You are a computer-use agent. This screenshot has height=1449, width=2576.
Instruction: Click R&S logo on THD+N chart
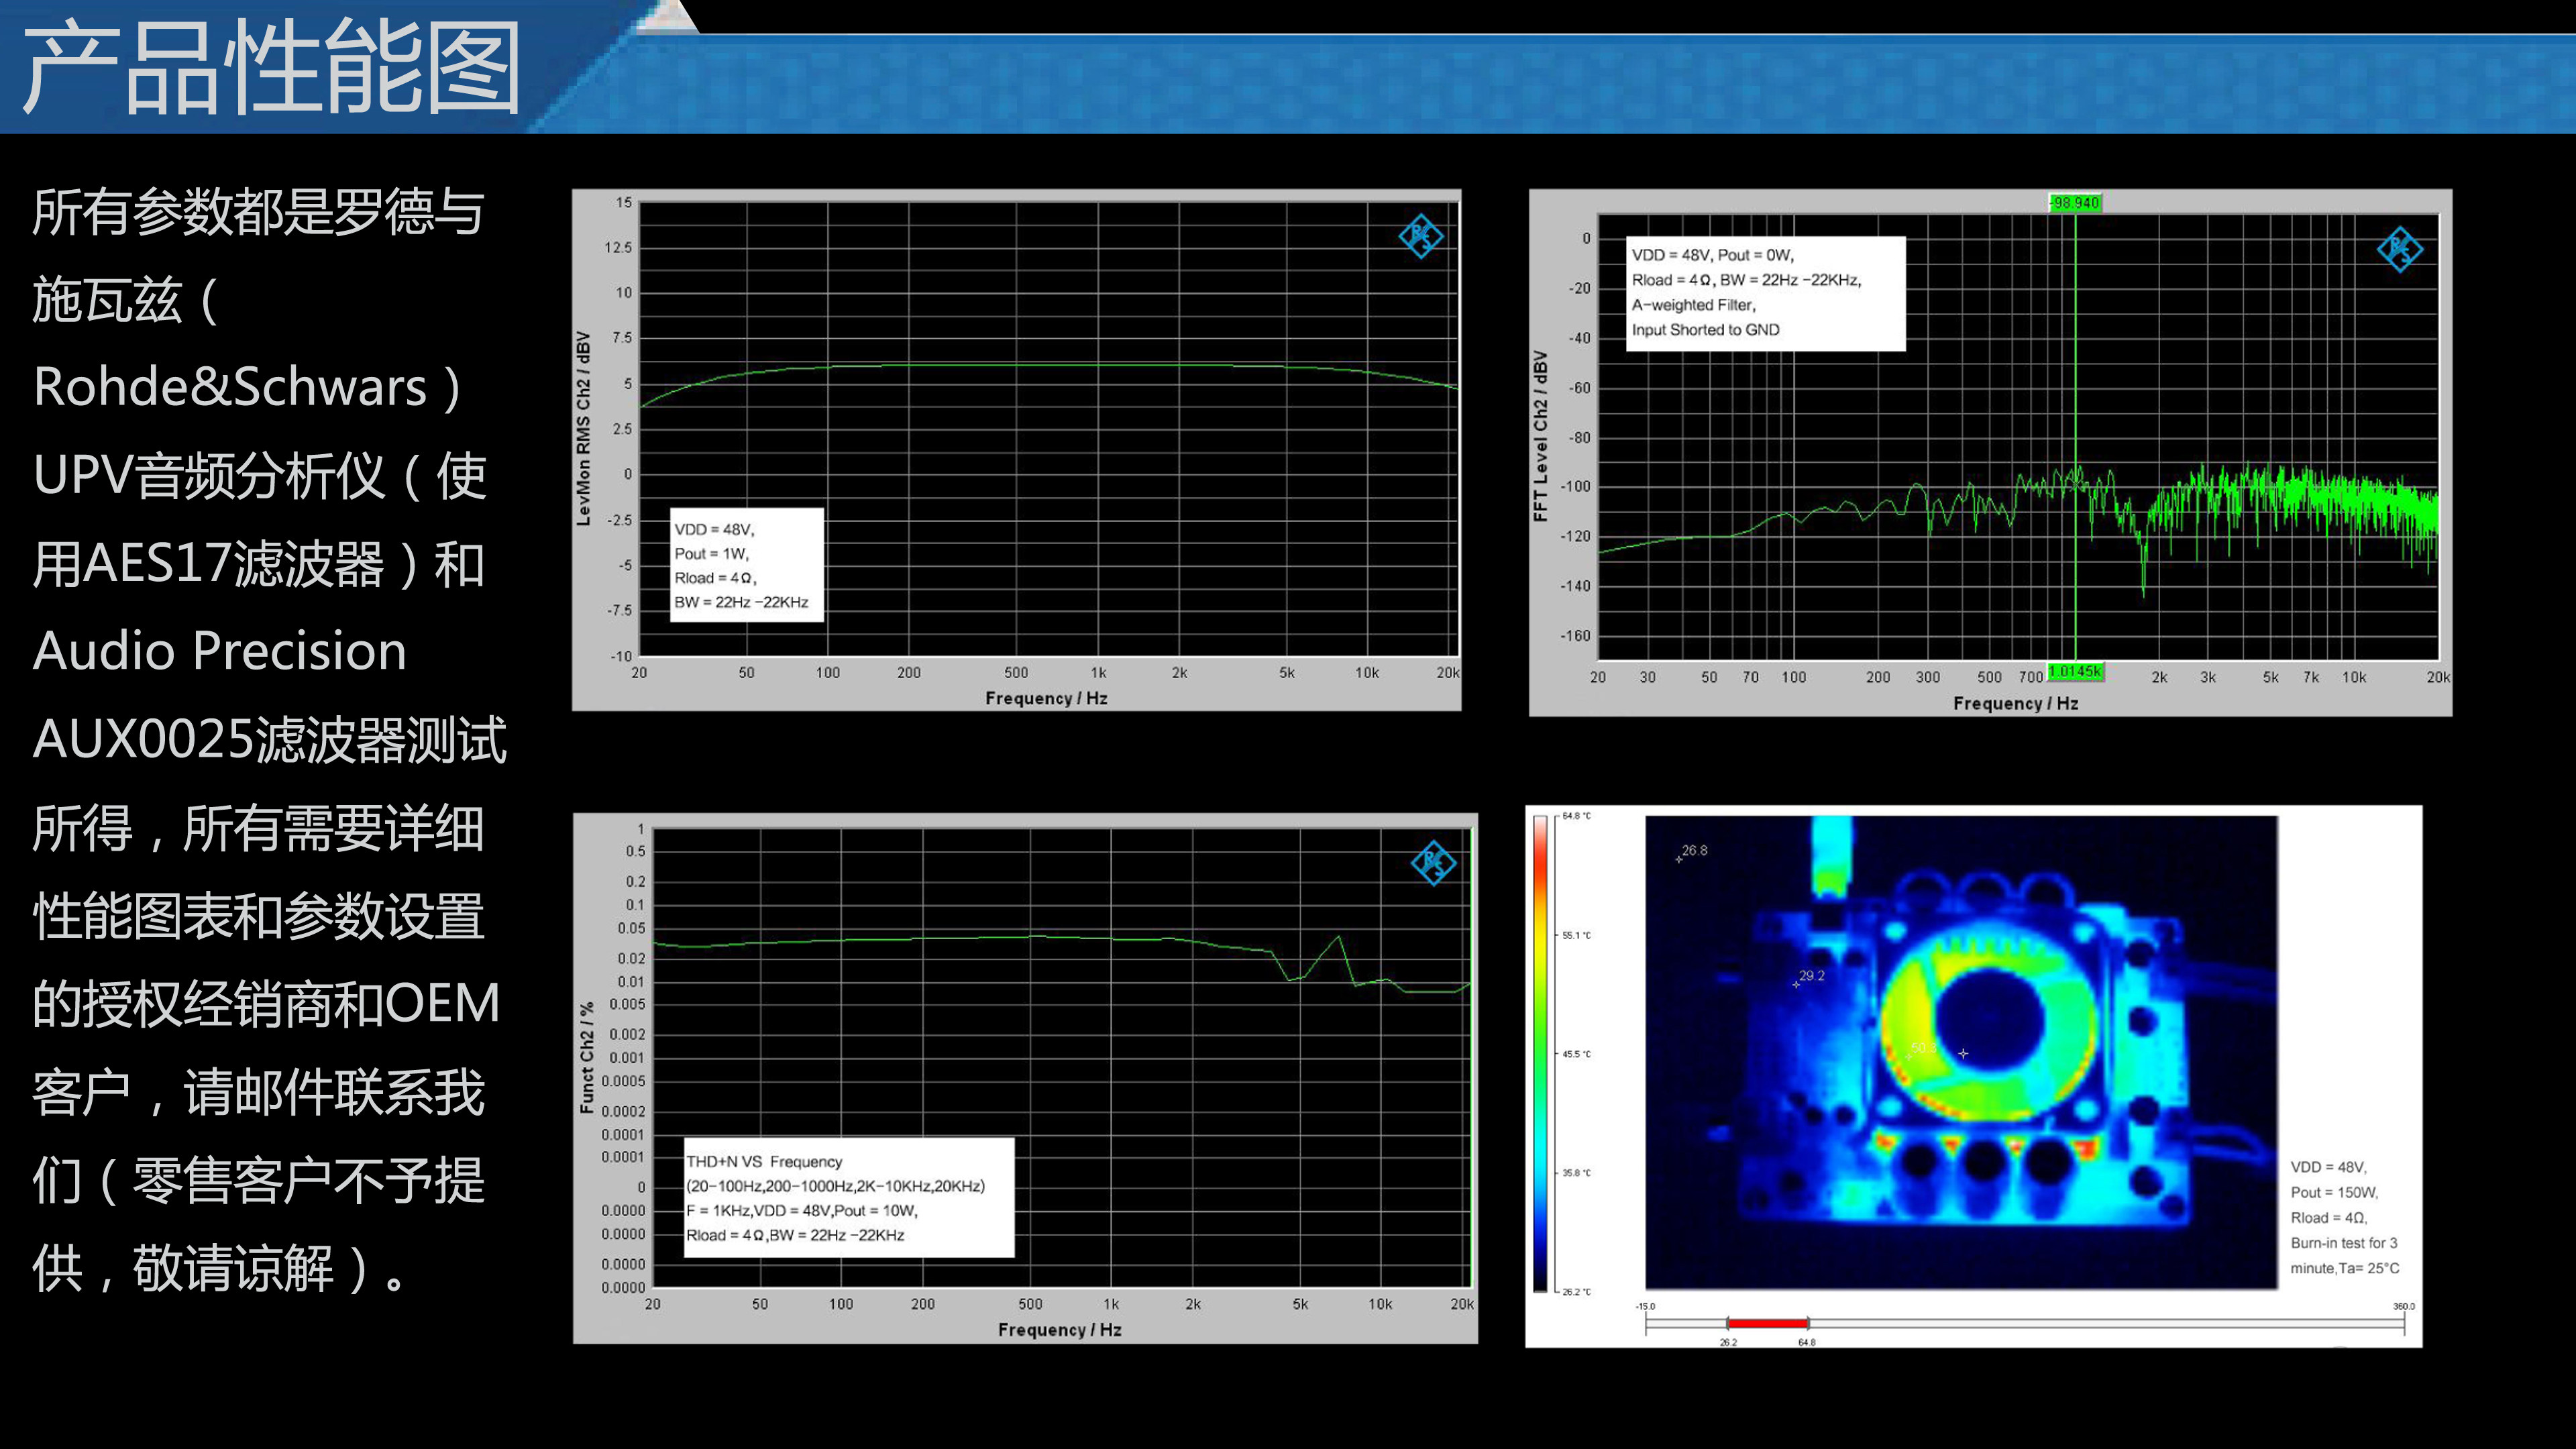(1433, 862)
